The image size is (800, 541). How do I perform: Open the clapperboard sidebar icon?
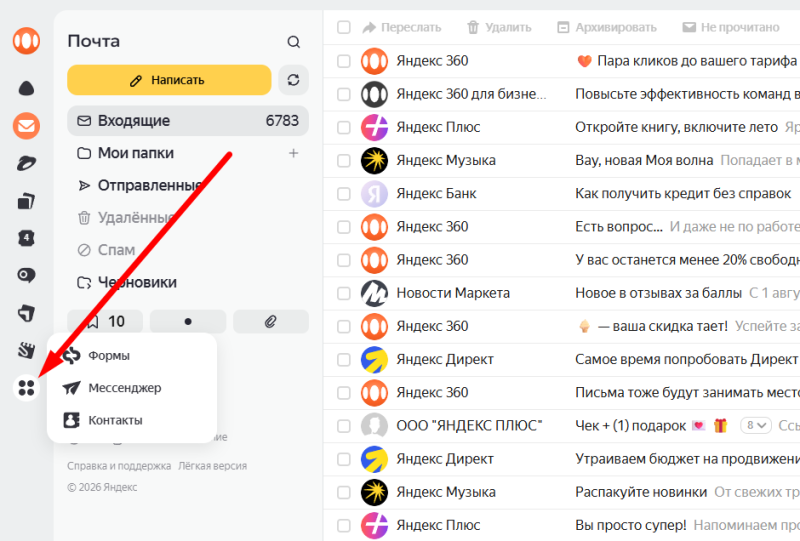27,350
